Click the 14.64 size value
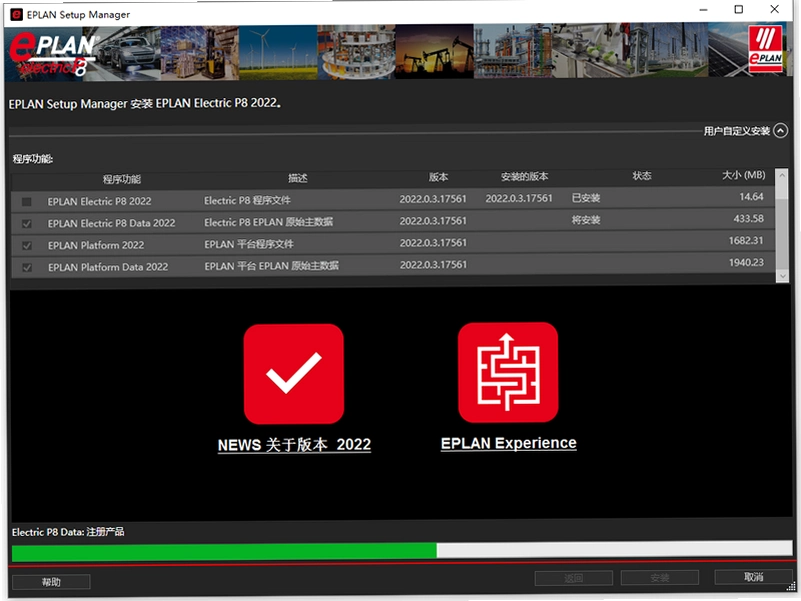Image resolution: width=801 pixels, height=601 pixels. point(751,197)
